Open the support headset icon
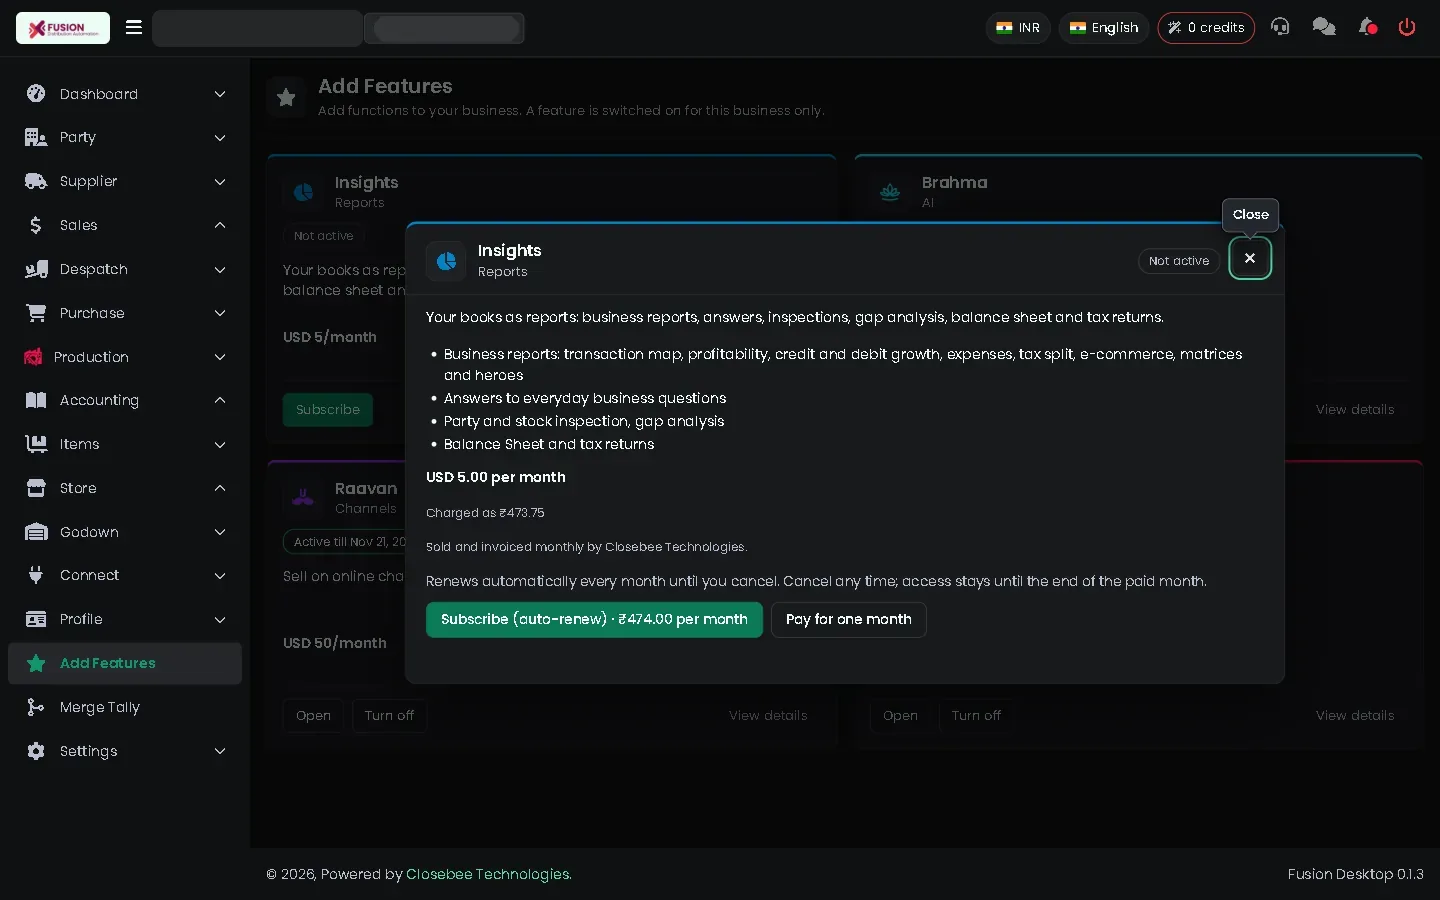Image resolution: width=1440 pixels, height=900 pixels. coord(1280,27)
